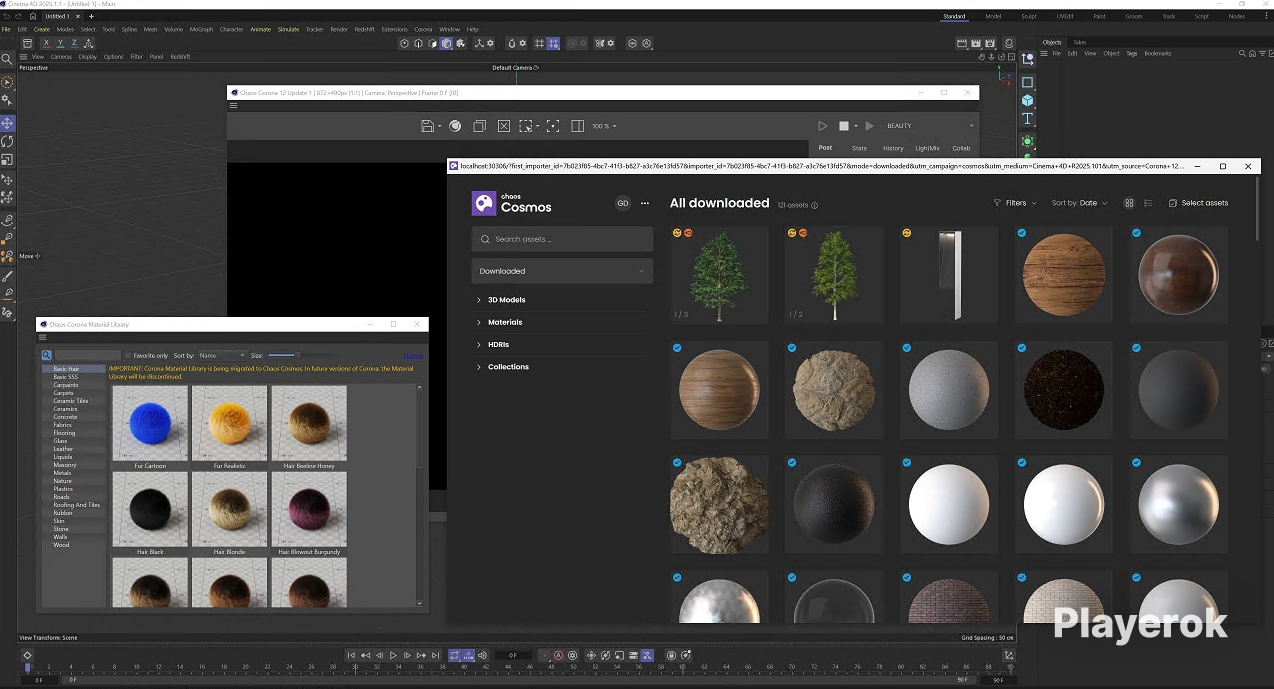Open the Filters dropdown in Cosmos
1274x689 pixels.
1015,203
